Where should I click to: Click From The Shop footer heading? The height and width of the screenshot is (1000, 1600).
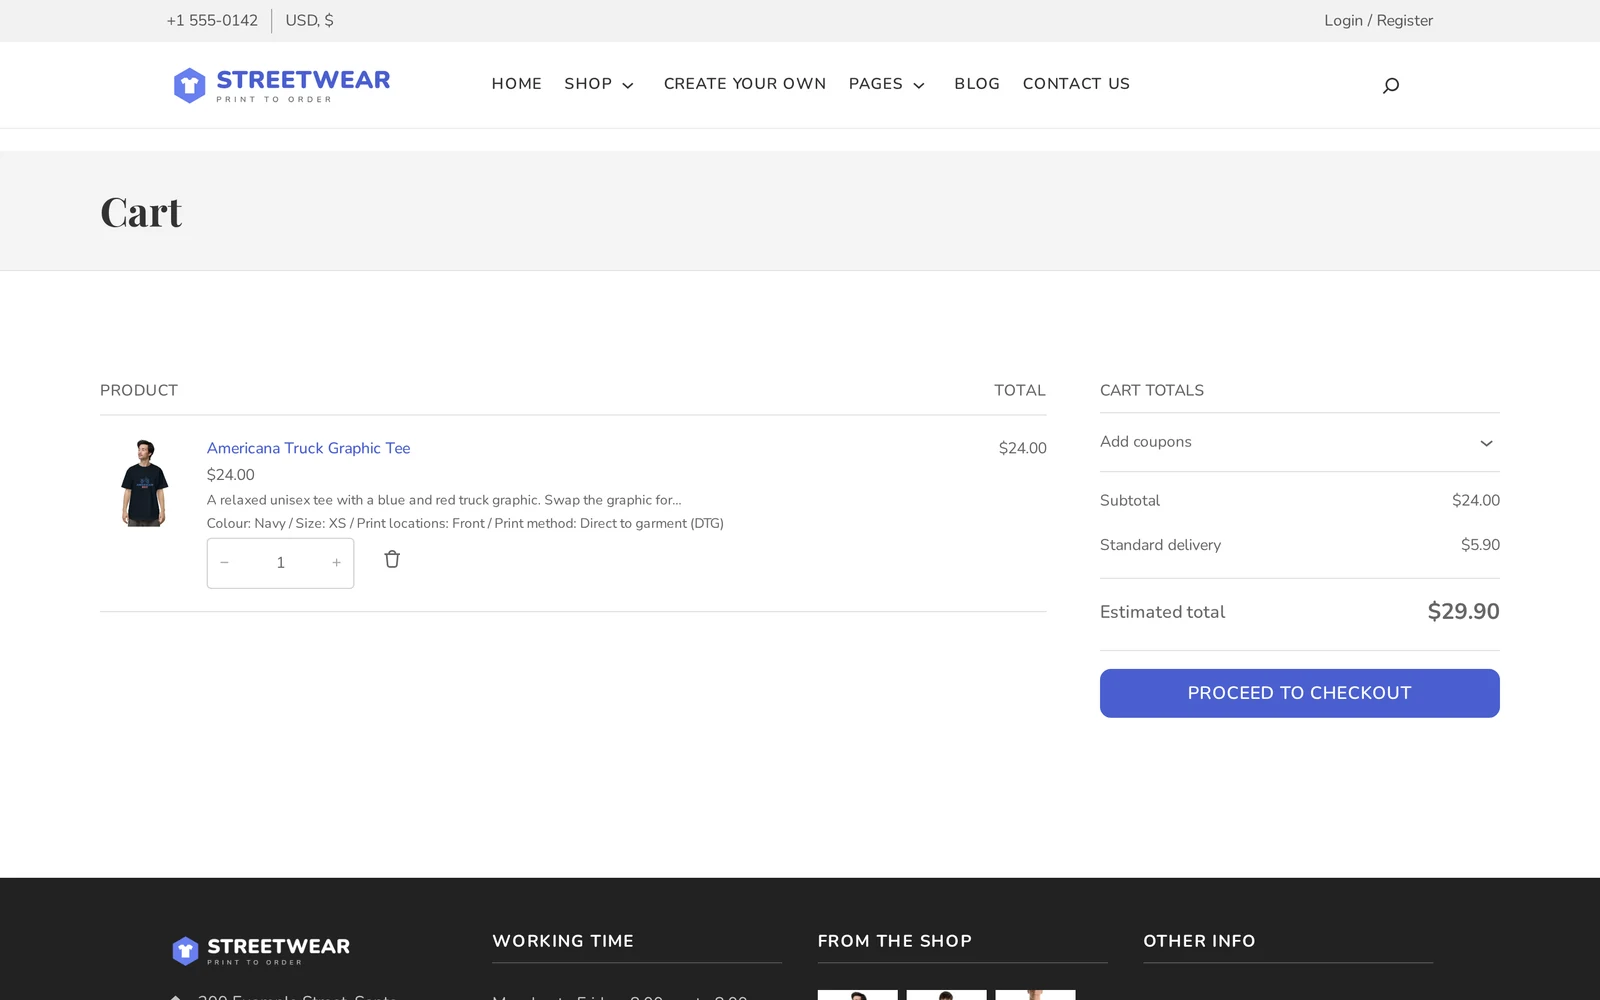pyautogui.click(x=895, y=941)
